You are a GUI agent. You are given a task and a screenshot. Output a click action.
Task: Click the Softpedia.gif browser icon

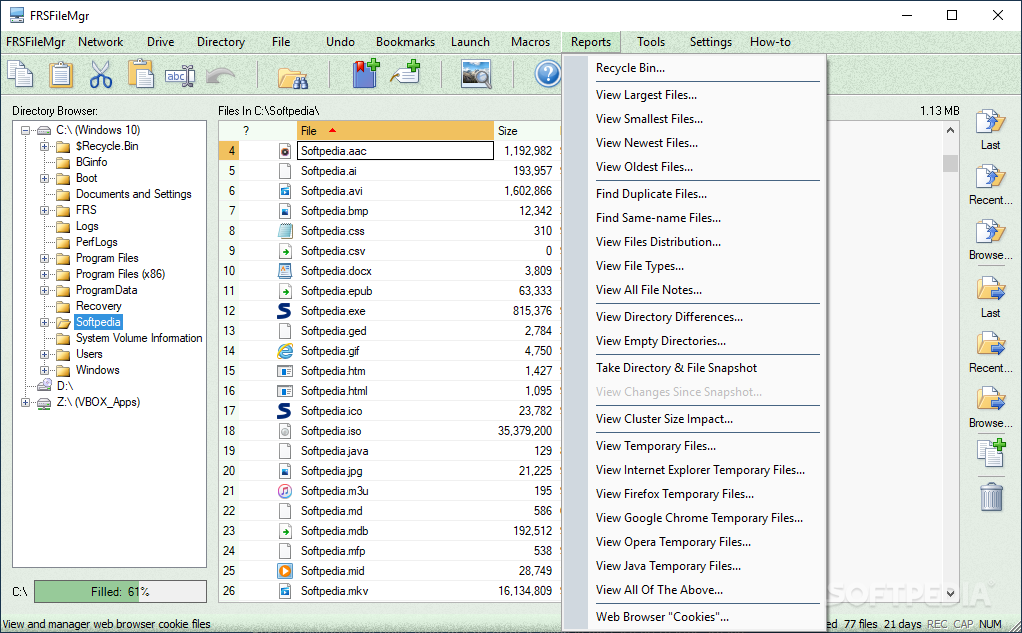coord(284,351)
